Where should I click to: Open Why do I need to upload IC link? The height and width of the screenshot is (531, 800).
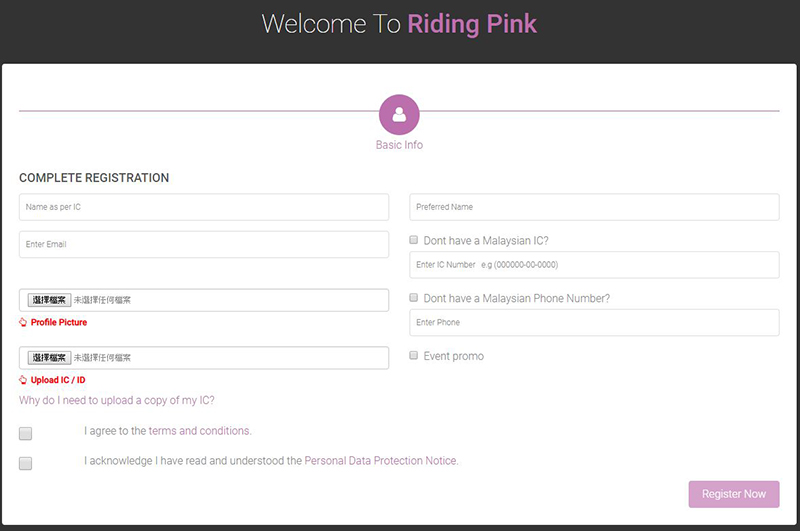(117, 400)
